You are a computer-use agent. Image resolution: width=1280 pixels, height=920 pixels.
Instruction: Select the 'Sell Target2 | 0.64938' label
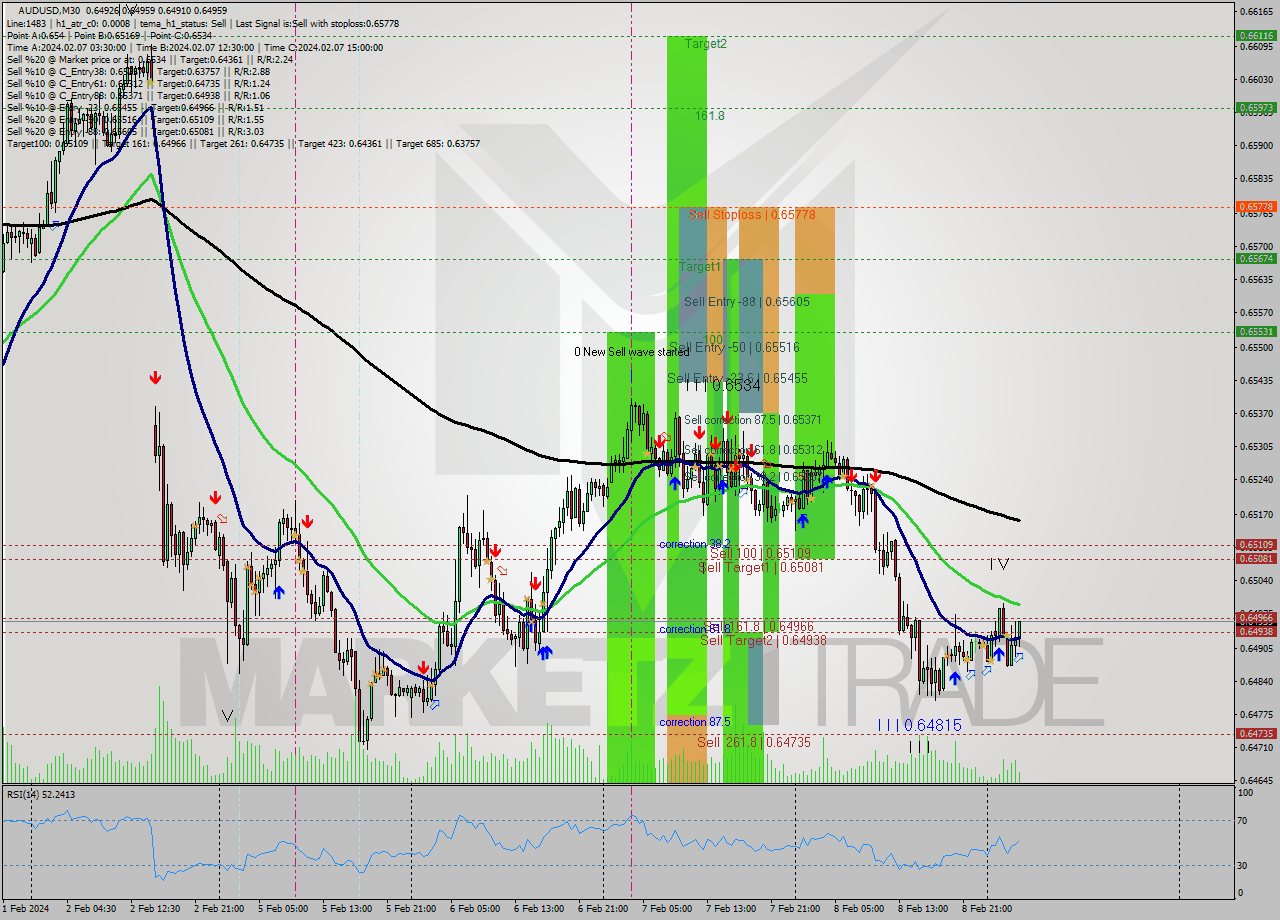[763, 640]
